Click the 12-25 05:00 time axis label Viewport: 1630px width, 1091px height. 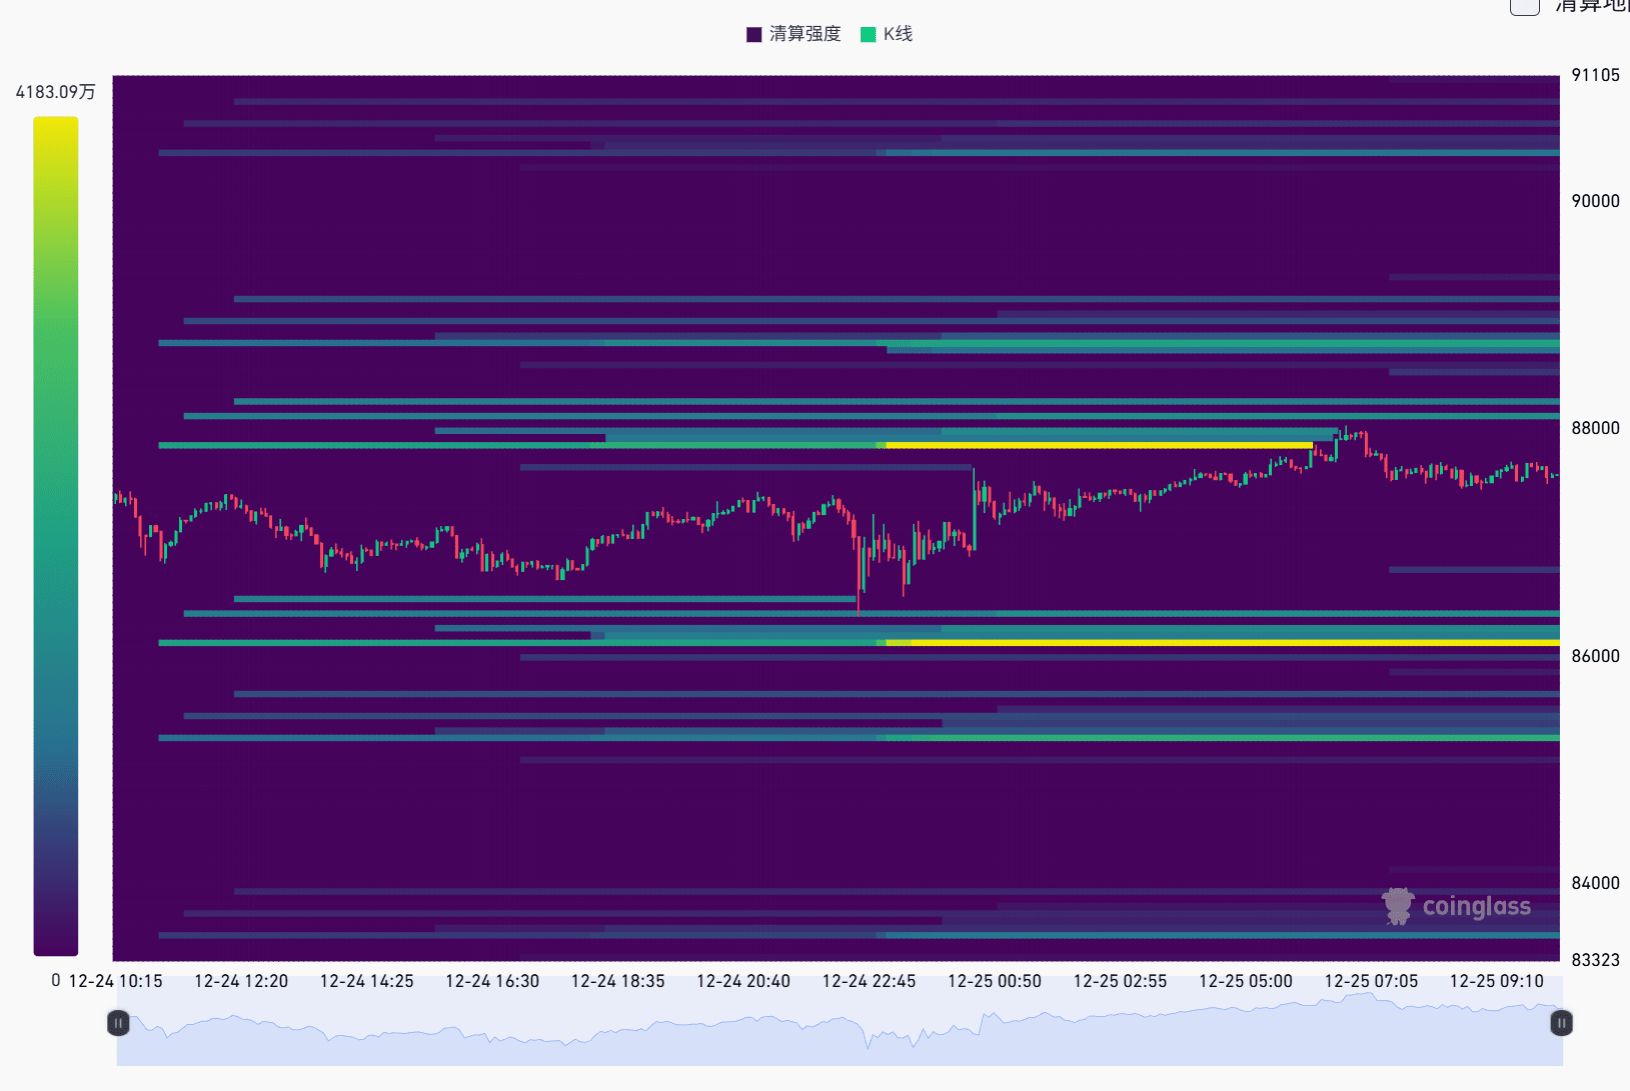(x=1245, y=981)
